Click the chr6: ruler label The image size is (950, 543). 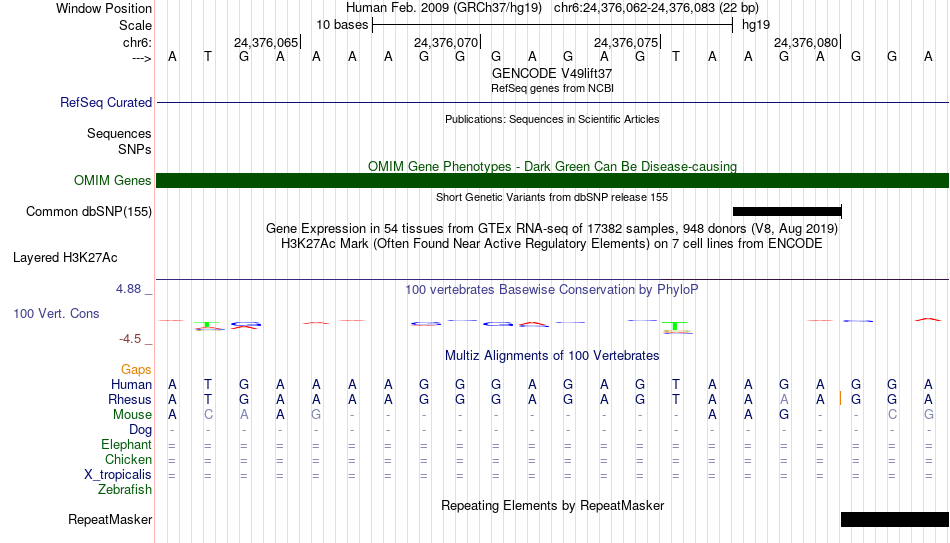[x=138, y=42]
